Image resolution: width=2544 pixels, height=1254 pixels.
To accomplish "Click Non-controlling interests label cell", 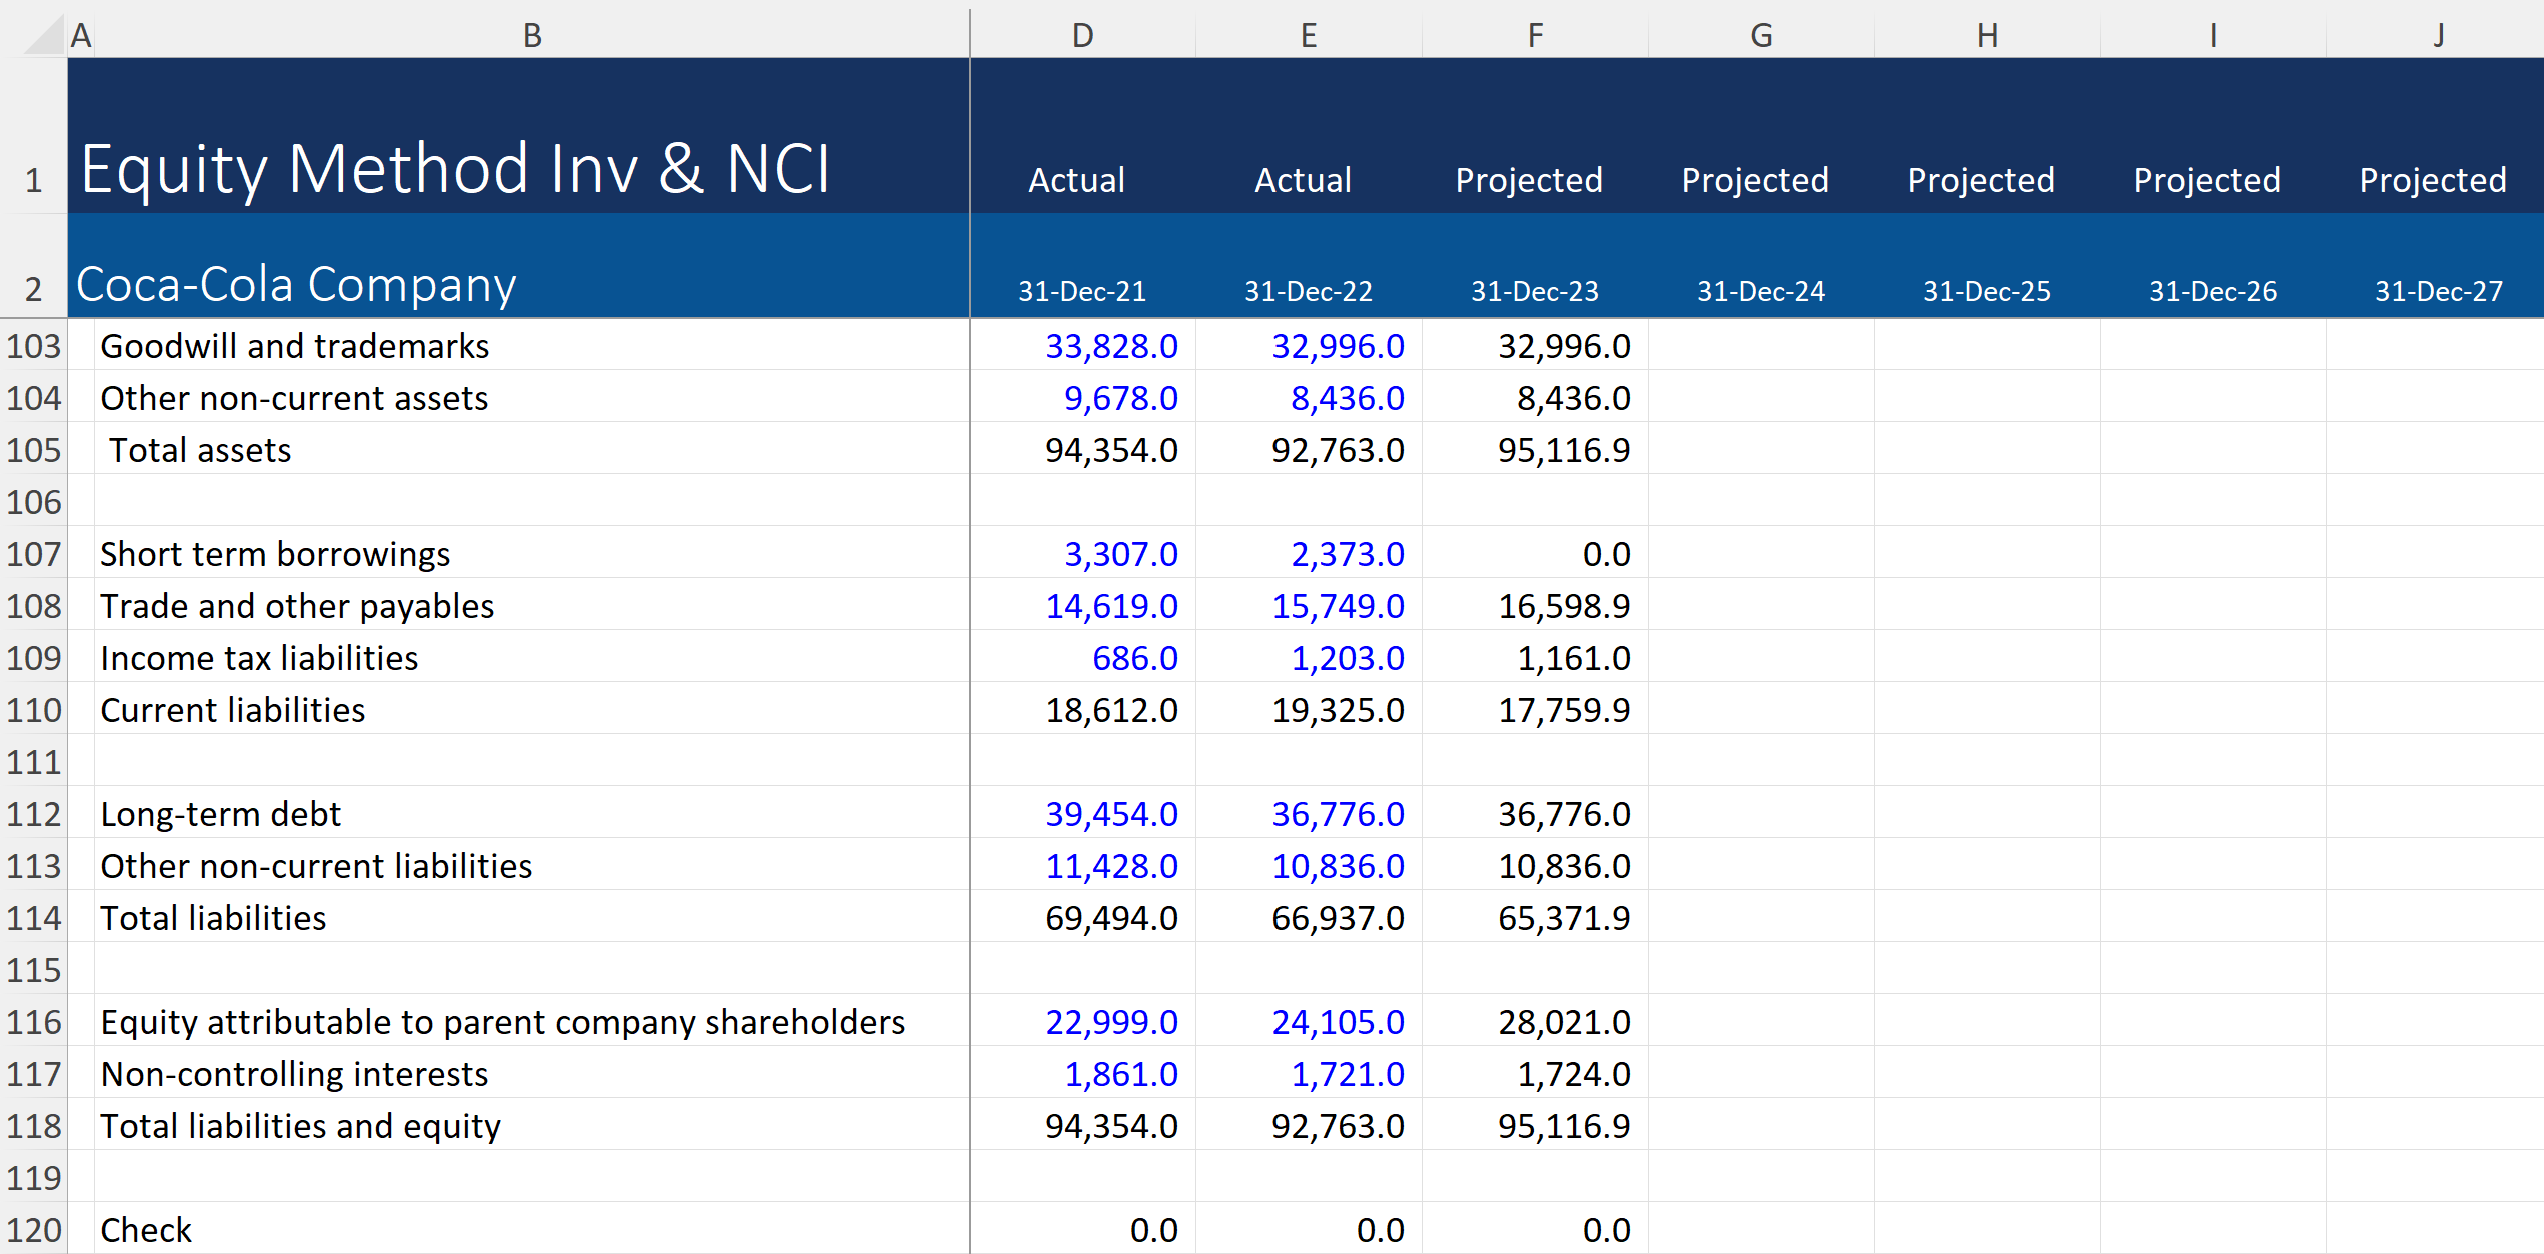I will pyautogui.click(x=294, y=1074).
